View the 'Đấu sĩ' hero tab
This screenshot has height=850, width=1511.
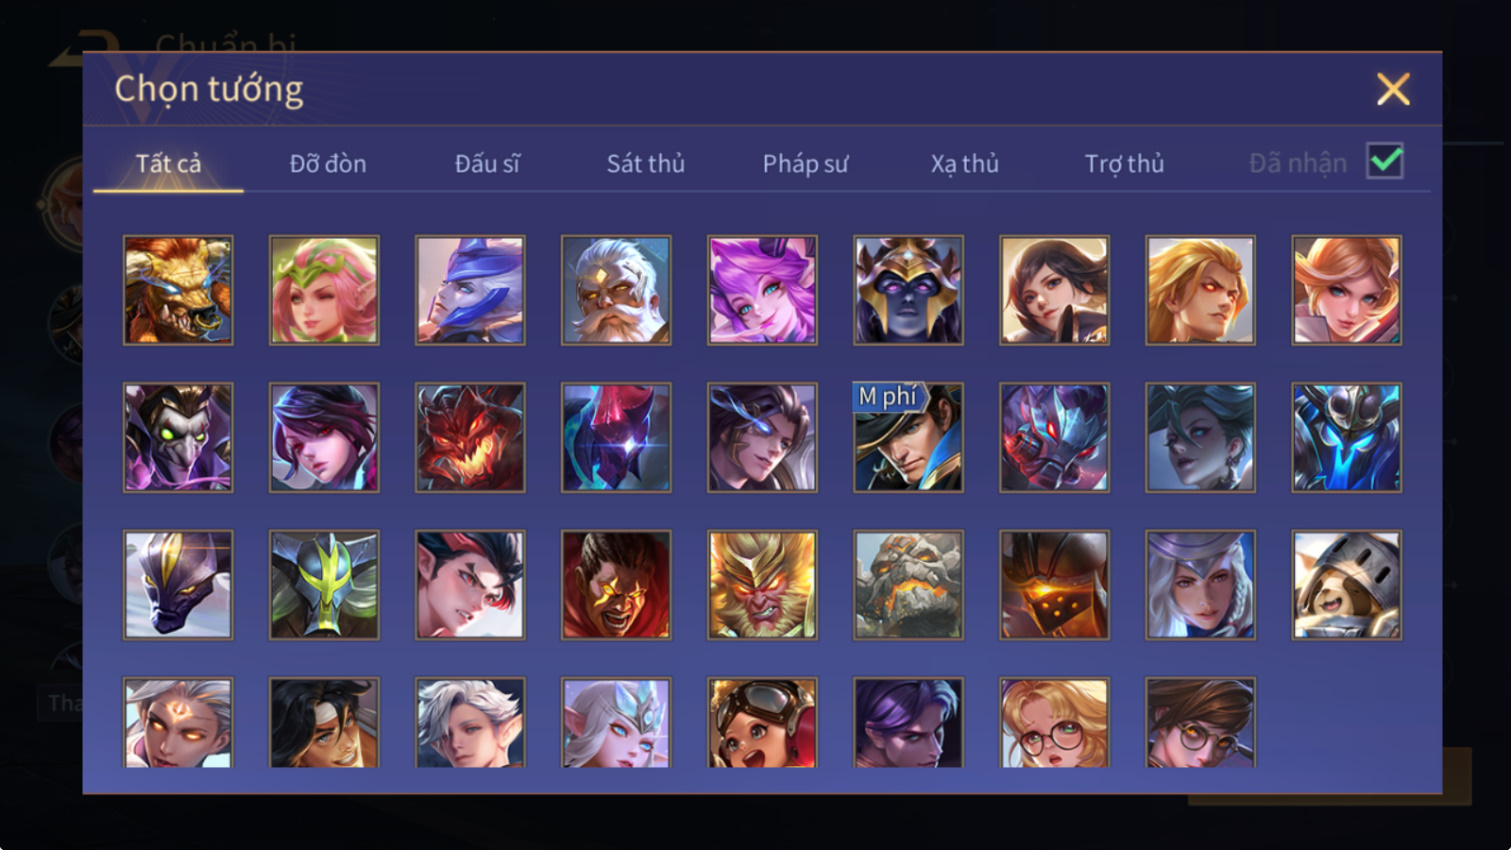487,163
